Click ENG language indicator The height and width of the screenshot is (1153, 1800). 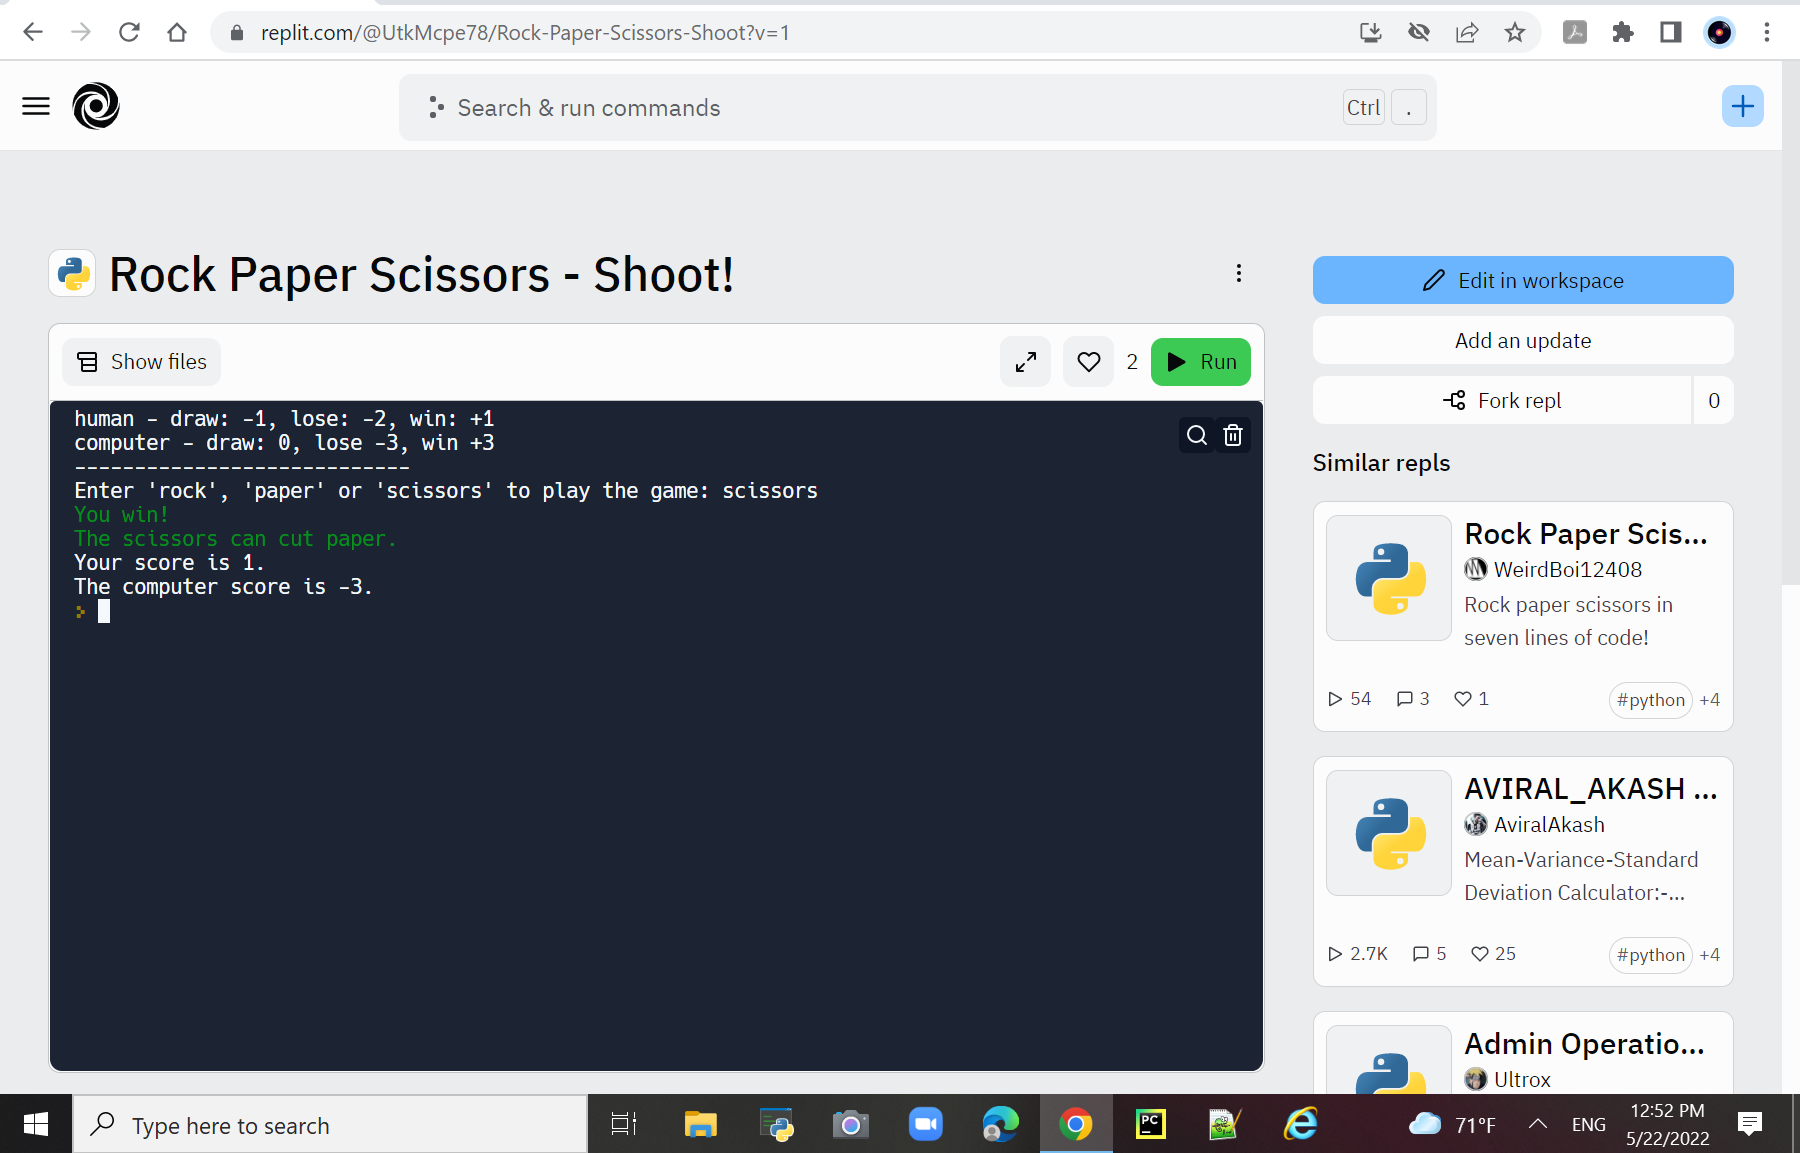pyautogui.click(x=1589, y=1124)
